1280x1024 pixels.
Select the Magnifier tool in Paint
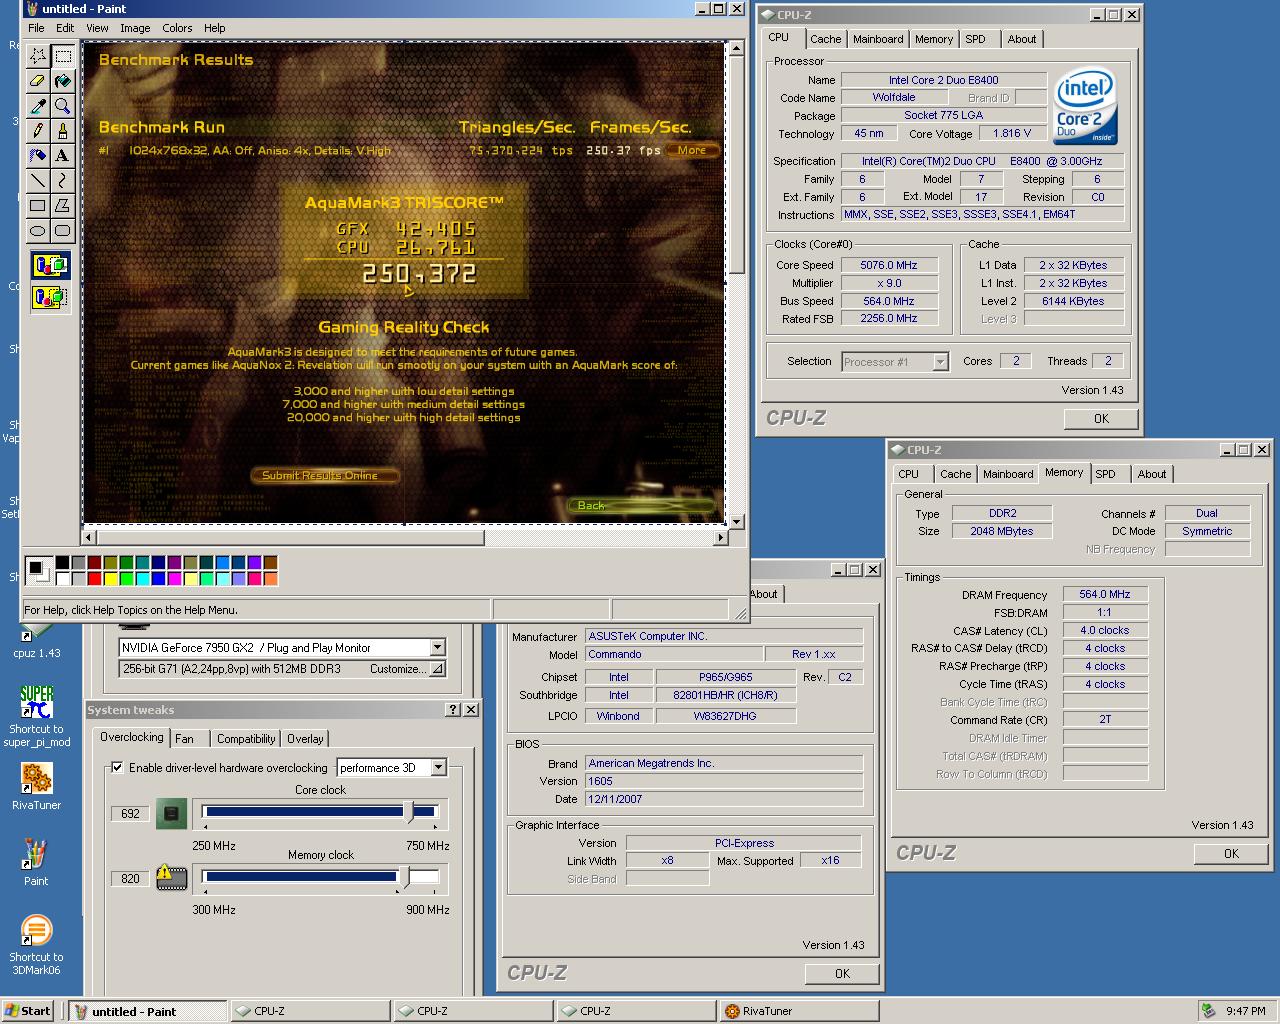pos(62,106)
